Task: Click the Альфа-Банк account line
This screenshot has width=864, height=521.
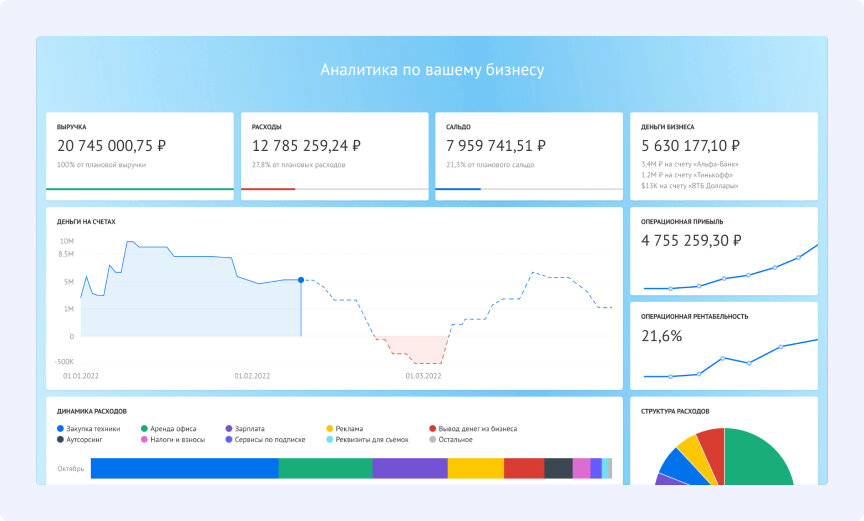Action: [689, 164]
